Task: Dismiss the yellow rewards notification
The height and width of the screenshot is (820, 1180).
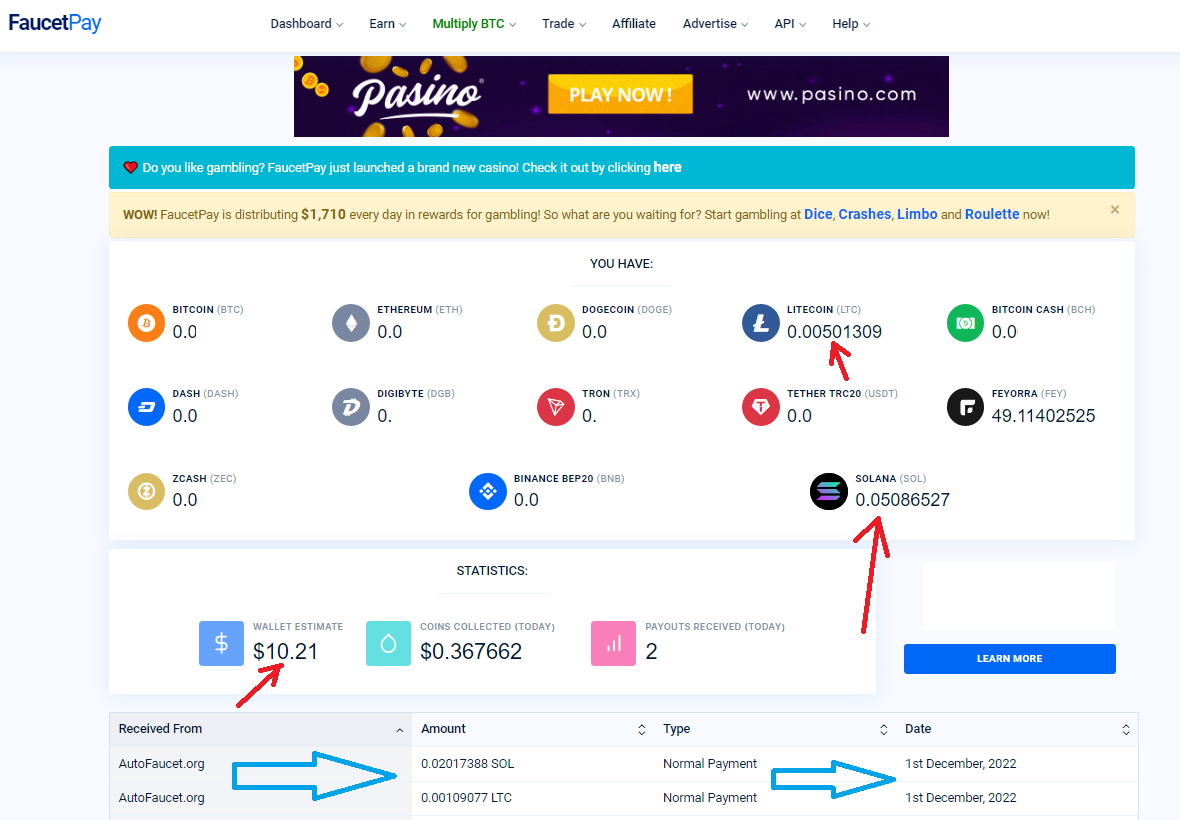Action: coord(1115,210)
